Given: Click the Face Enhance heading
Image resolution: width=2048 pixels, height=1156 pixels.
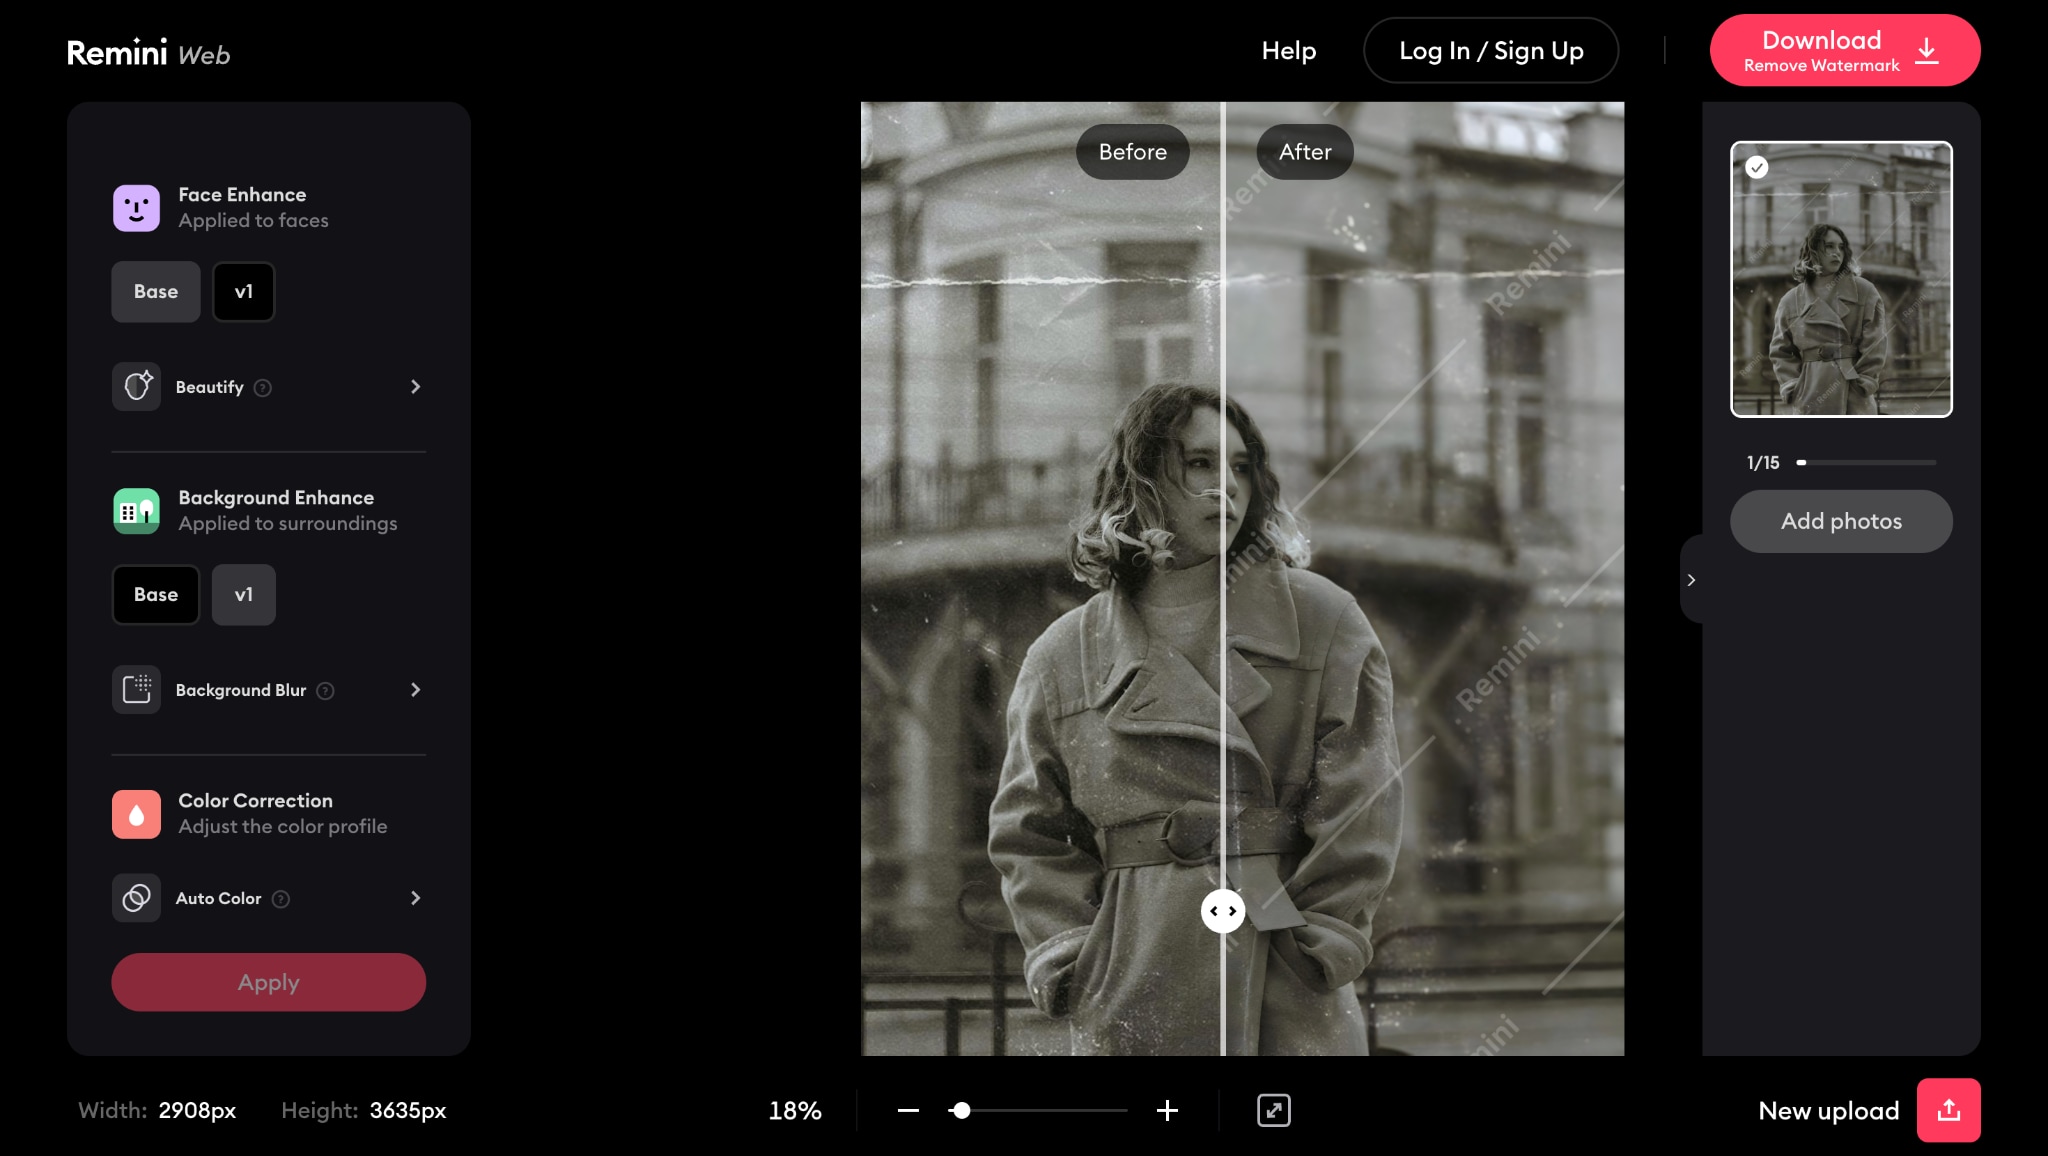Looking at the screenshot, I should pos(242,195).
